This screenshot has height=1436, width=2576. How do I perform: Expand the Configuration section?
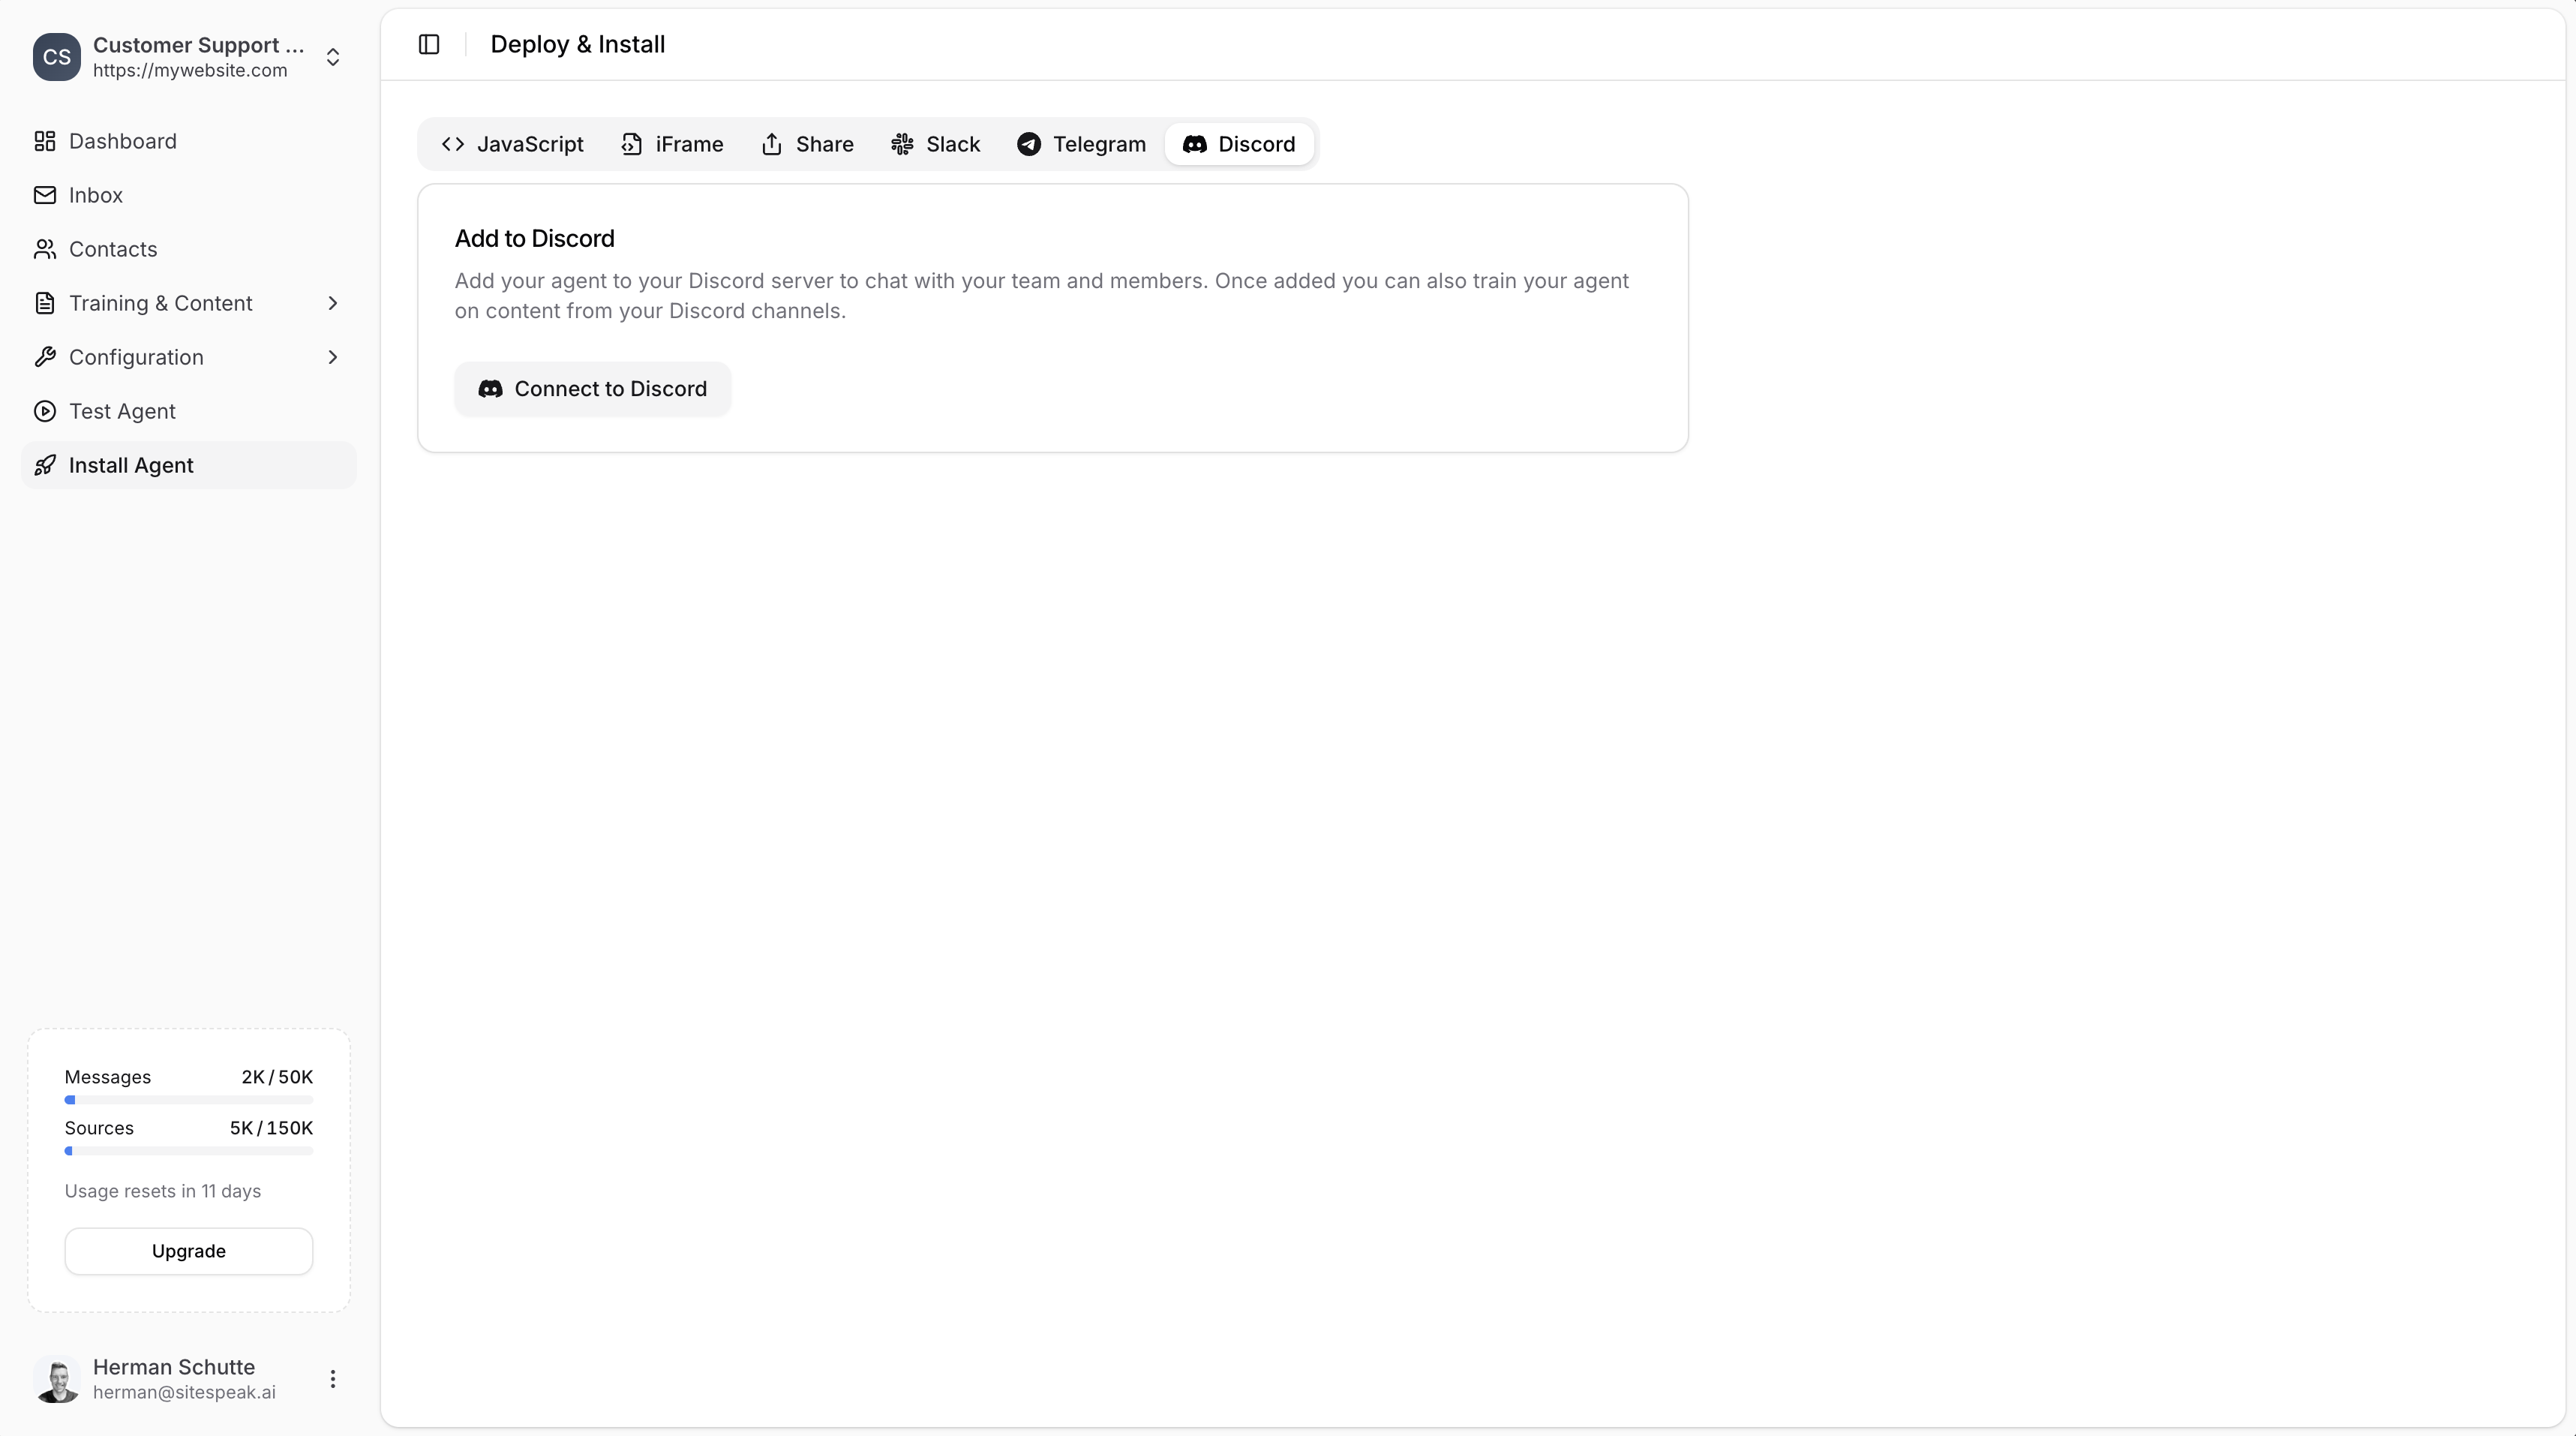click(332, 357)
